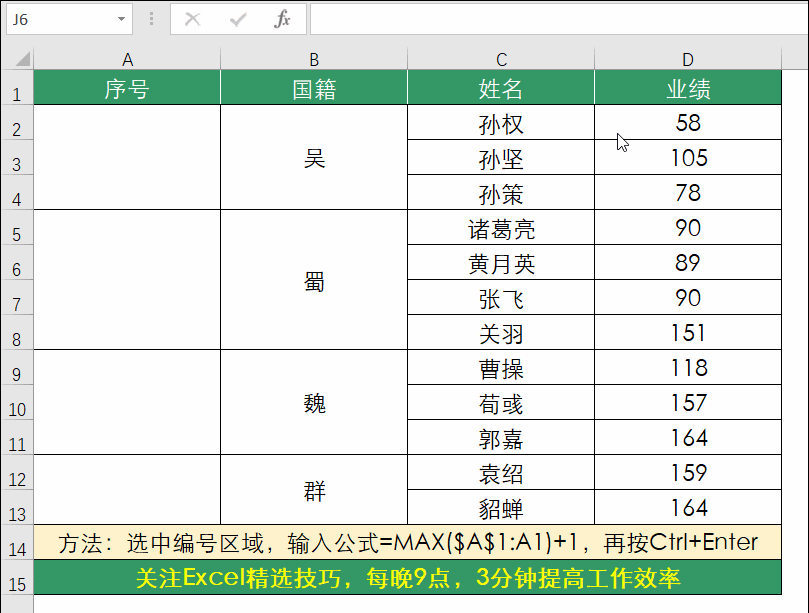This screenshot has height=613, width=809.
Task: Select column D header
Action: 688,59
